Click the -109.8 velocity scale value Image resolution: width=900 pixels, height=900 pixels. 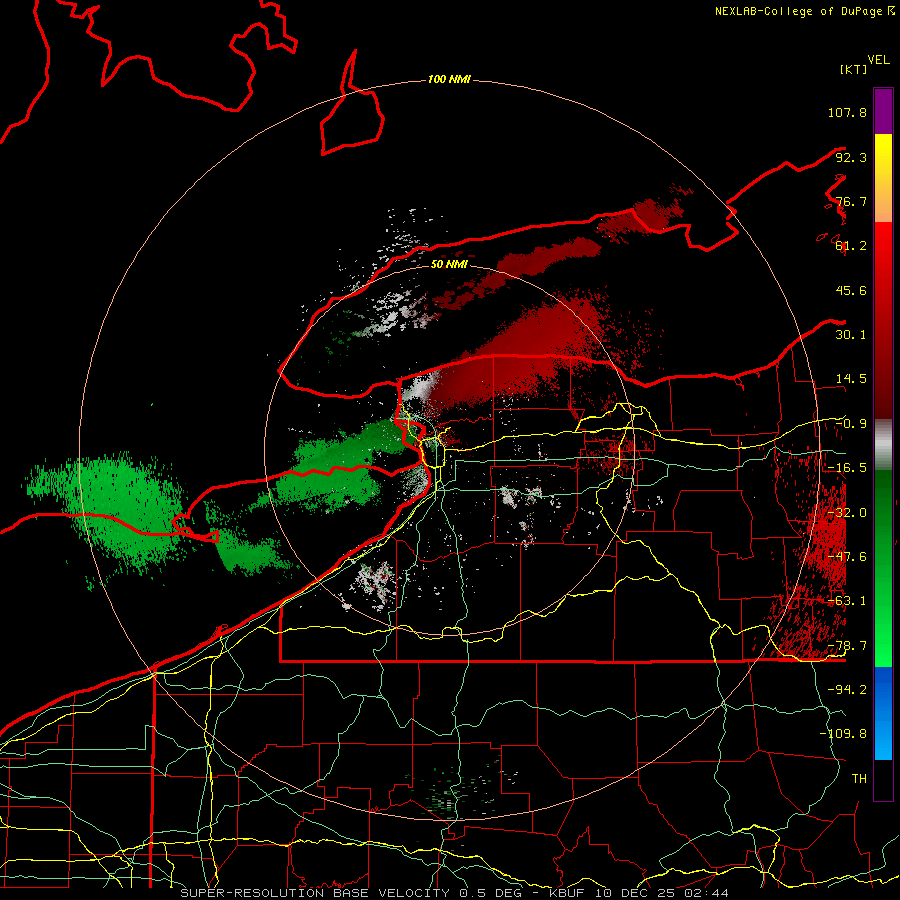[x=843, y=734]
